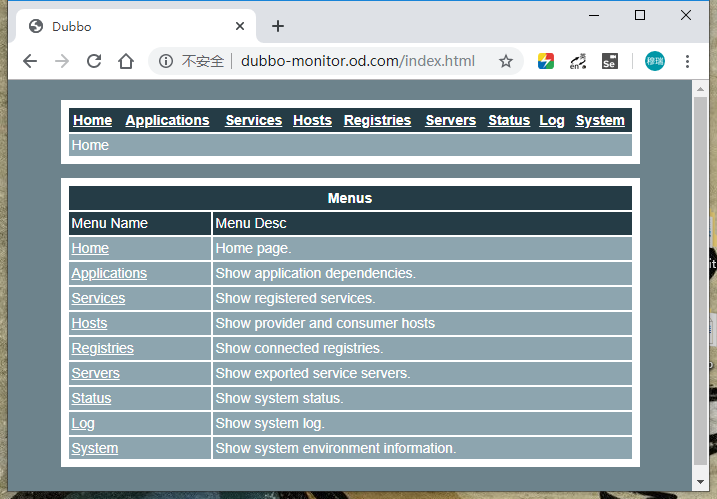Click the scrollbar up arrow
This screenshot has height=499, width=717.
[x=700, y=89]
